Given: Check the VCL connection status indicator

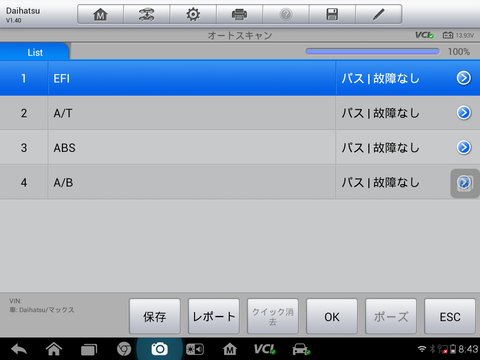Looking at the screenshot, I should click(424, 35).
